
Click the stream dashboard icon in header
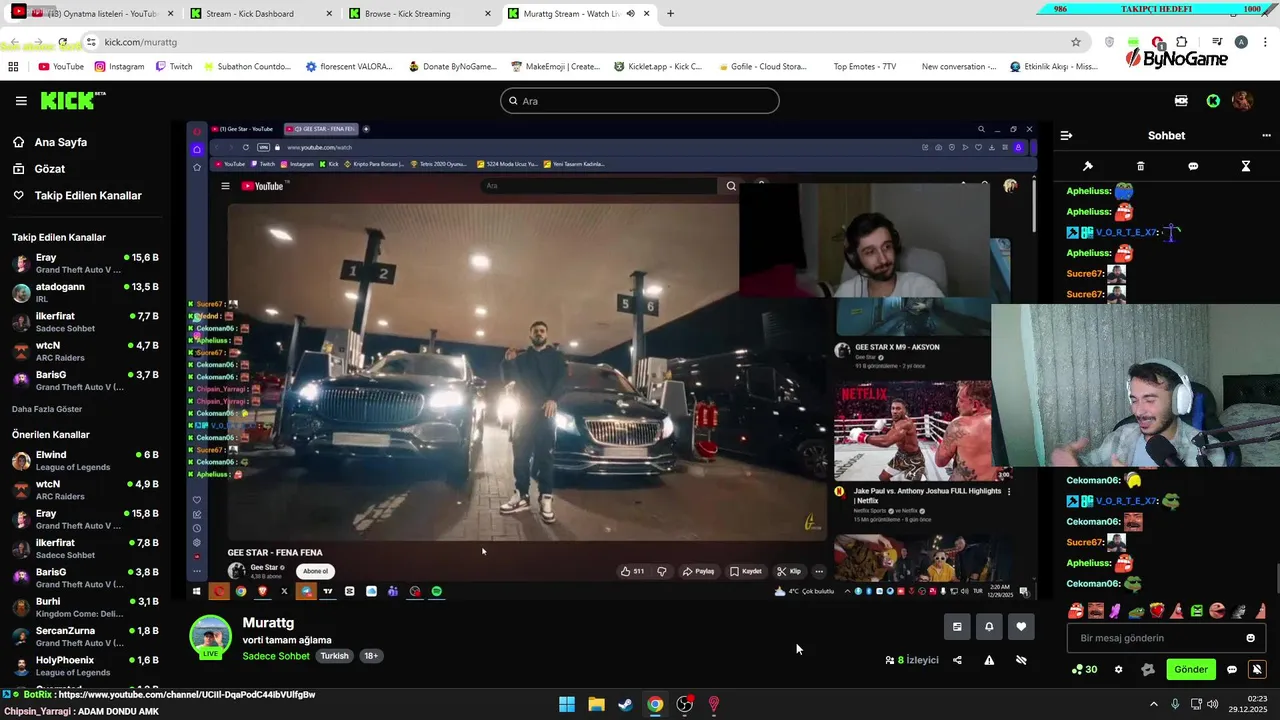[x=1181, y=101]
